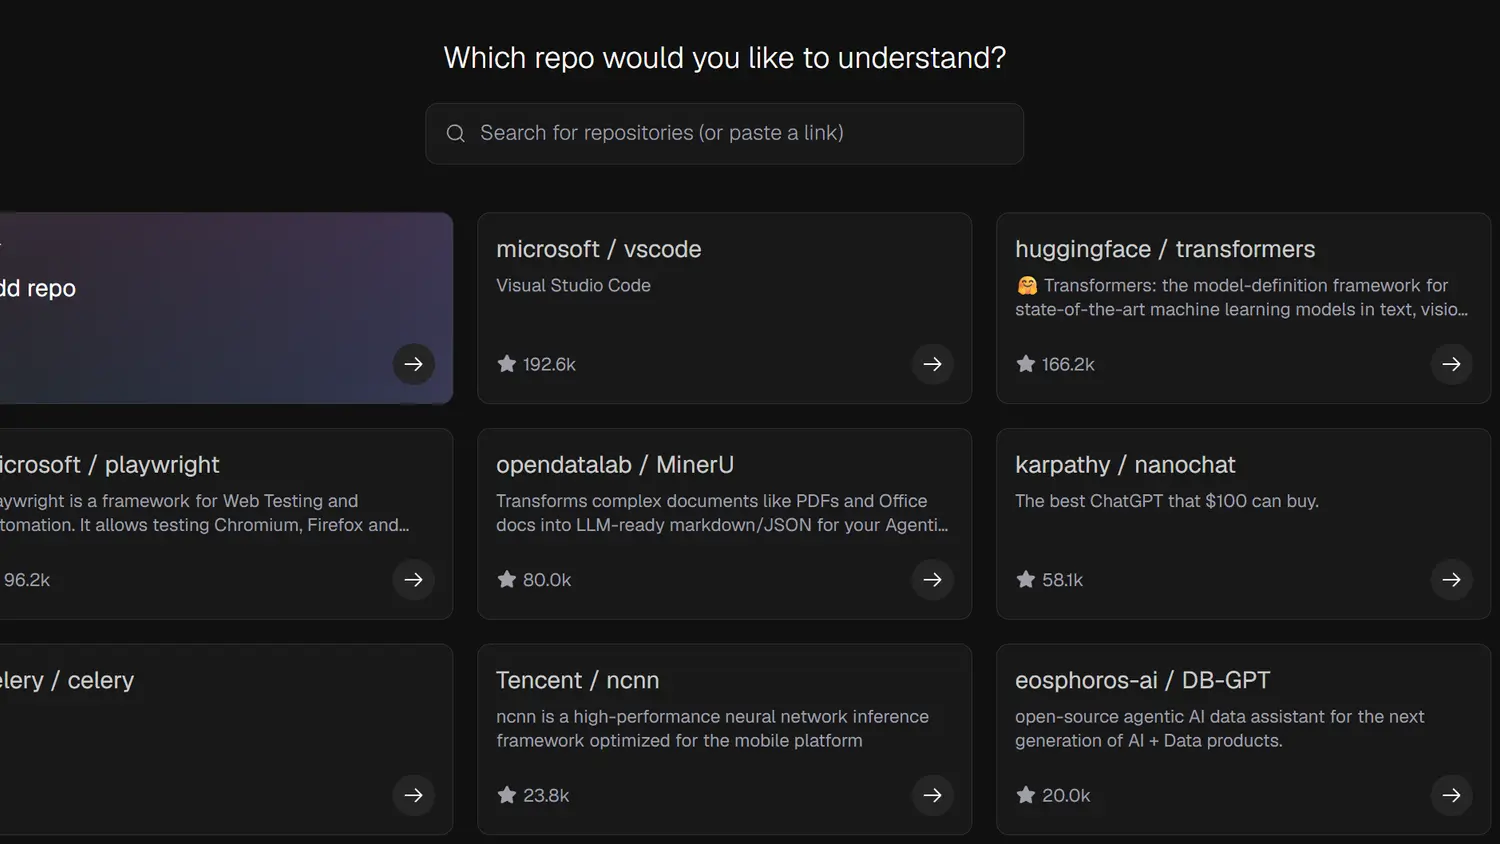Viewport: 1500px width, 844px height.
Task: Click the star icon beside 20.0k
Action: [x=1026, y=795]
